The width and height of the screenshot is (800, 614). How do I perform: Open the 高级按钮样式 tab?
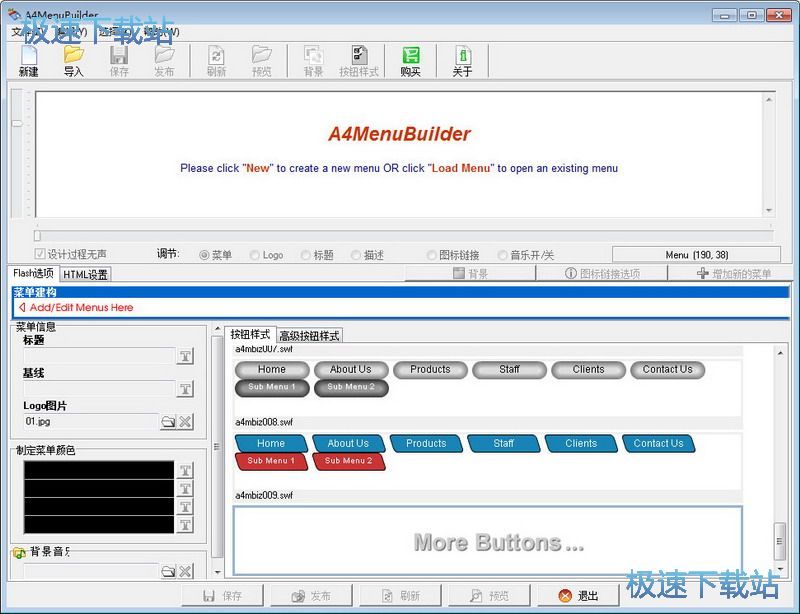click(x=309, y=335)
